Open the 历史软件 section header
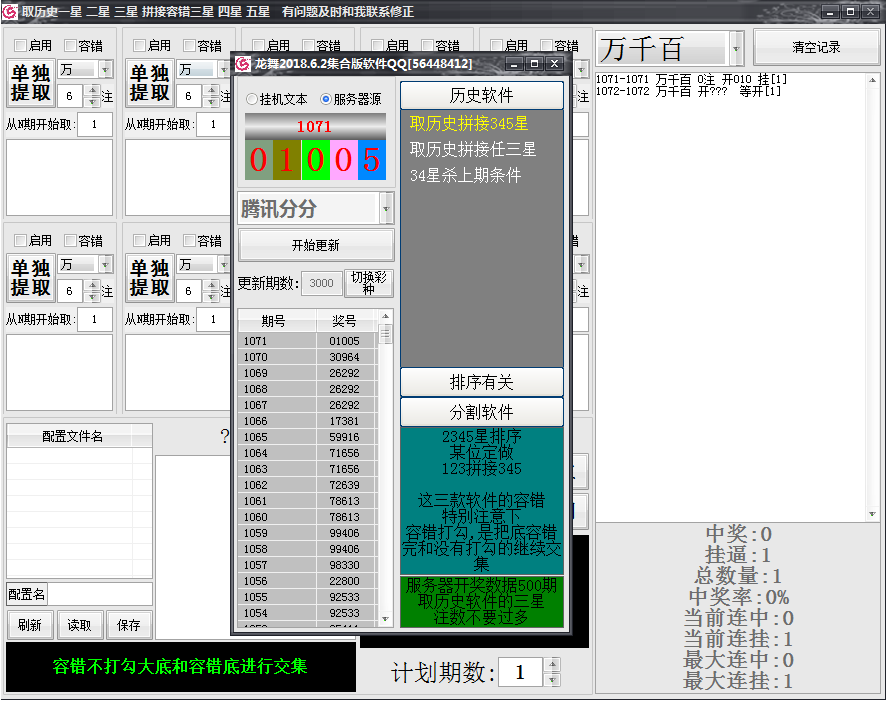This screenshot has height=703, width=889. [481, 96]
